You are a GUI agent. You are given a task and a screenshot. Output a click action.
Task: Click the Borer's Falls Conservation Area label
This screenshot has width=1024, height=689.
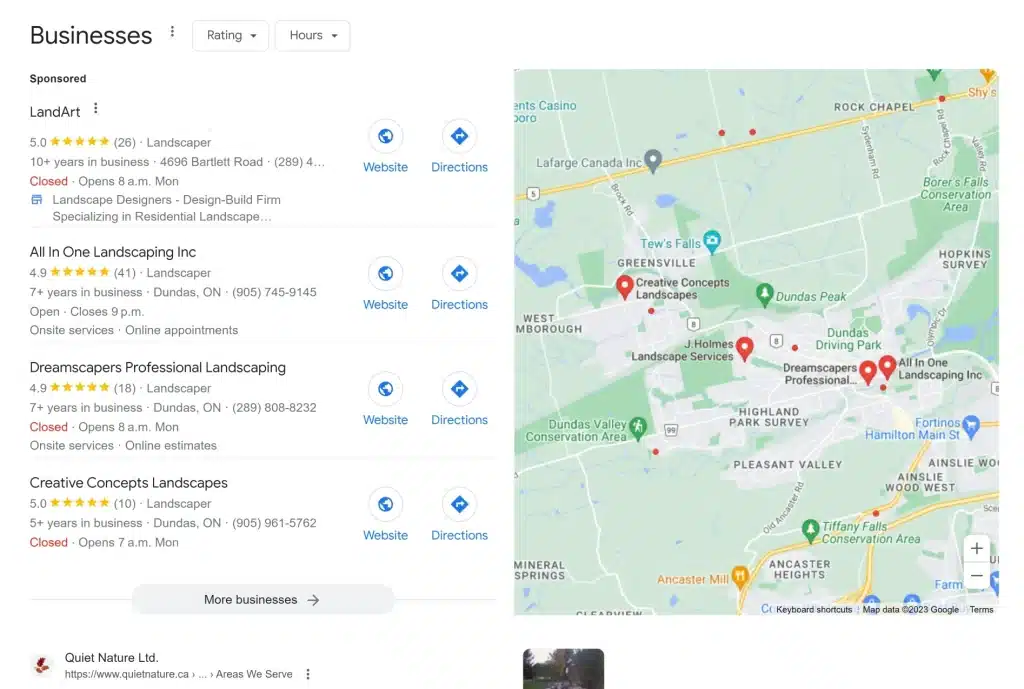point(955,195)
